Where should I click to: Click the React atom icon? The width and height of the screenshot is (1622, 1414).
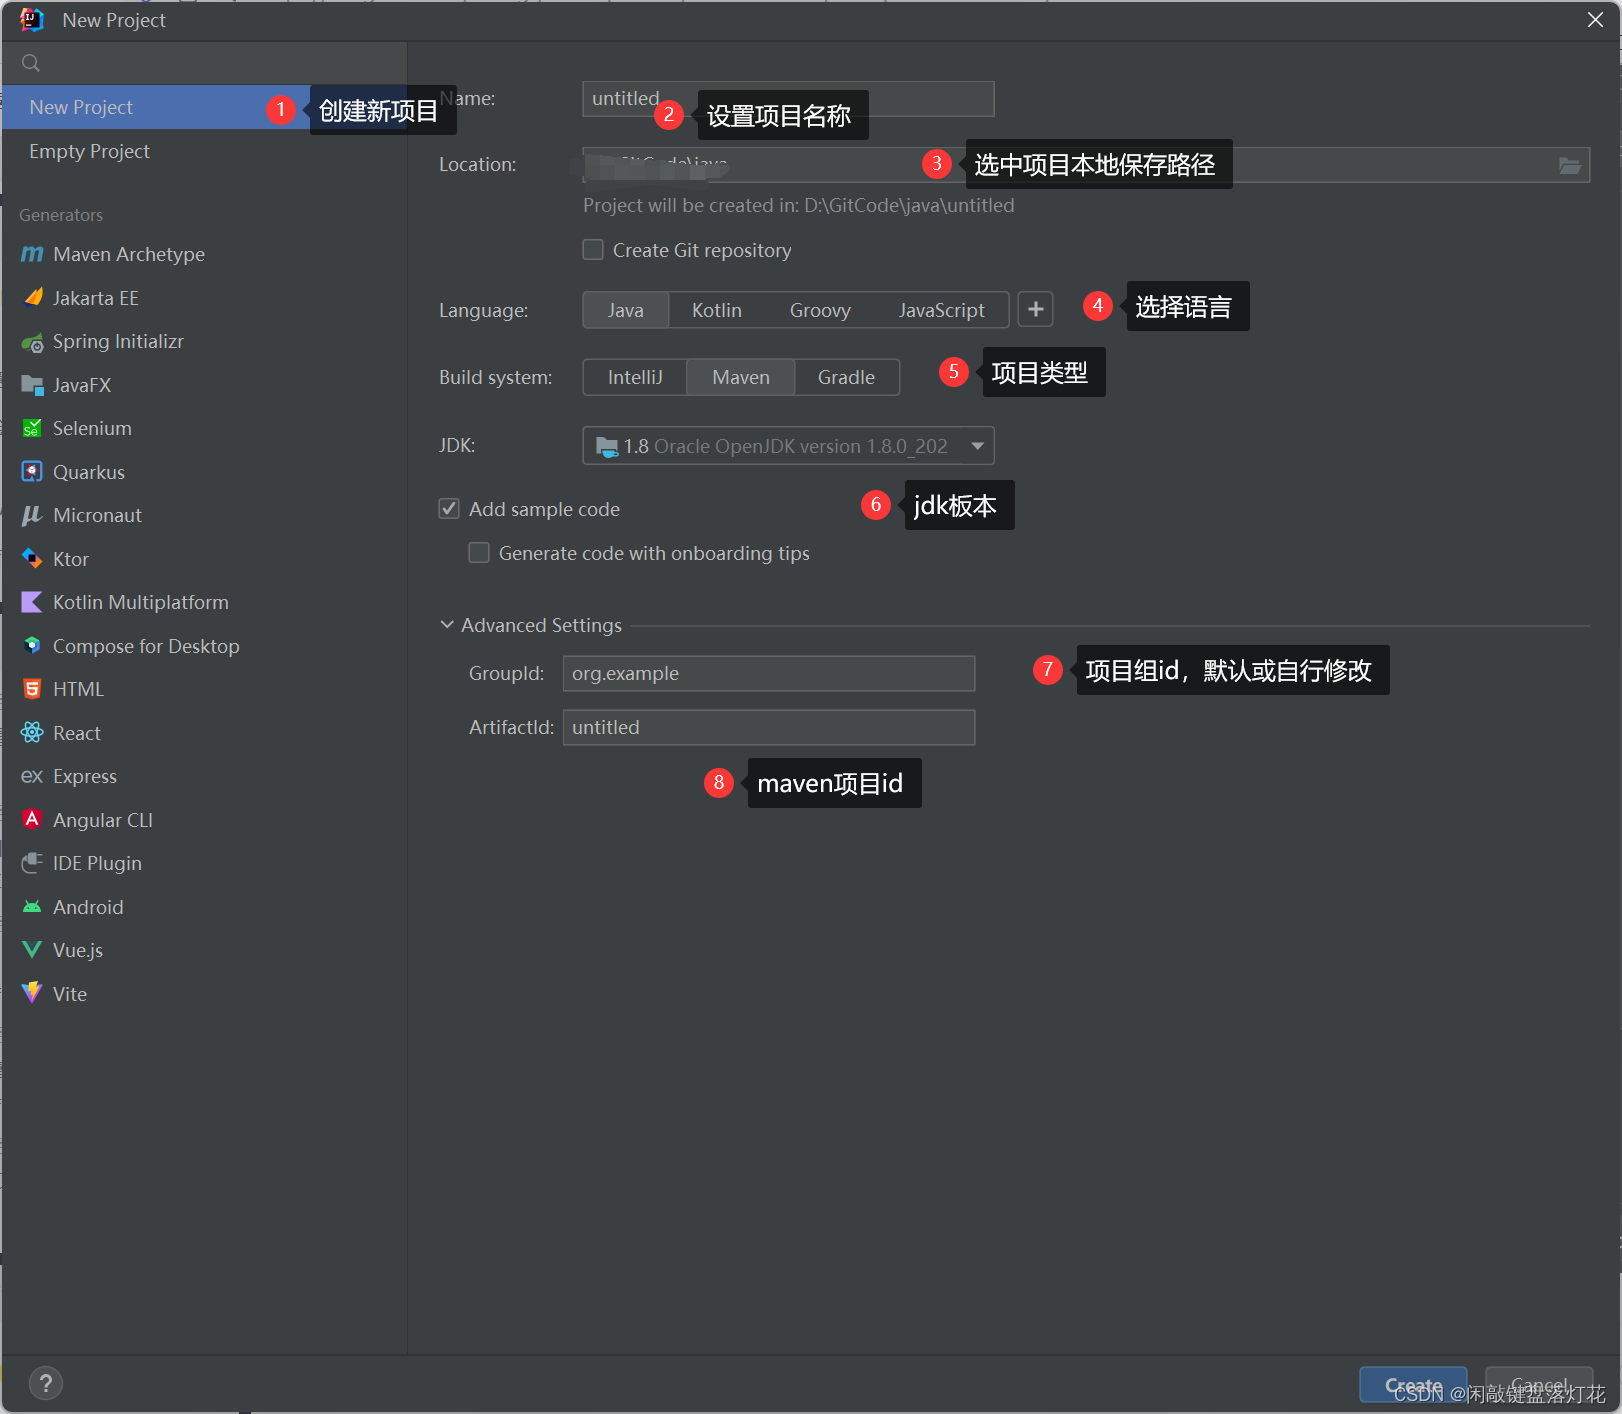point(32,732)
